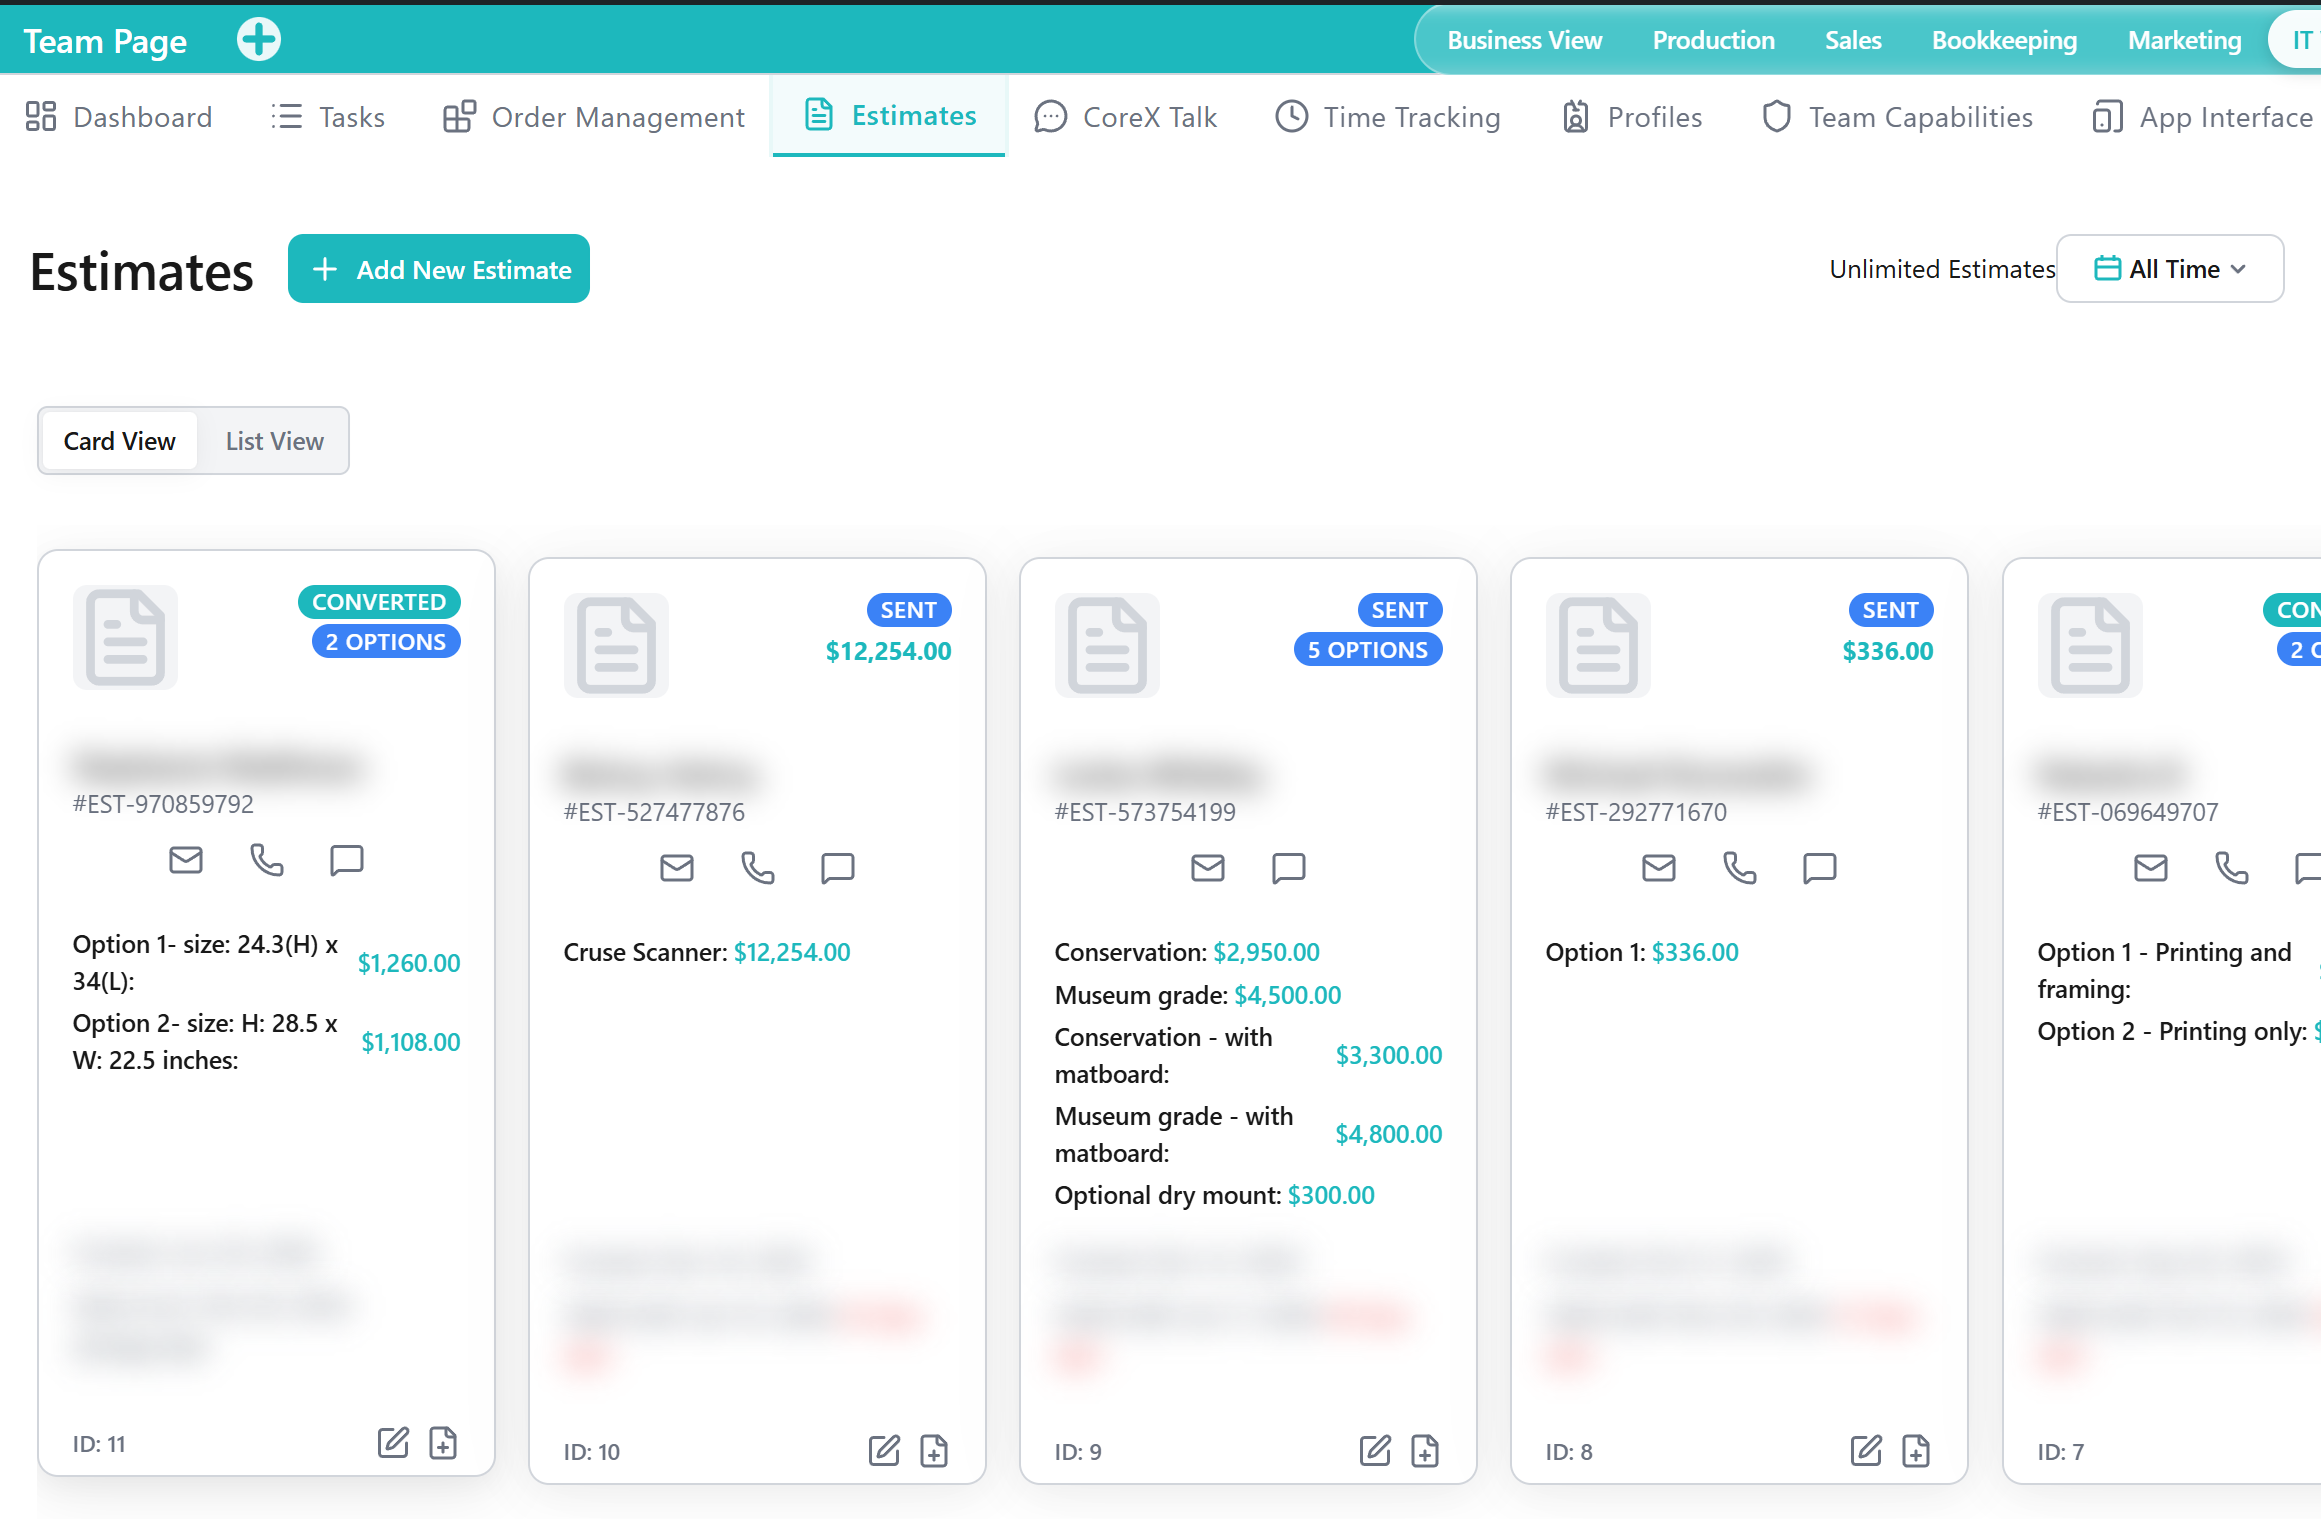Open Profiles tab
The height and width of the screenshot is (1519, 2321).
click(x=1632, y=117)
